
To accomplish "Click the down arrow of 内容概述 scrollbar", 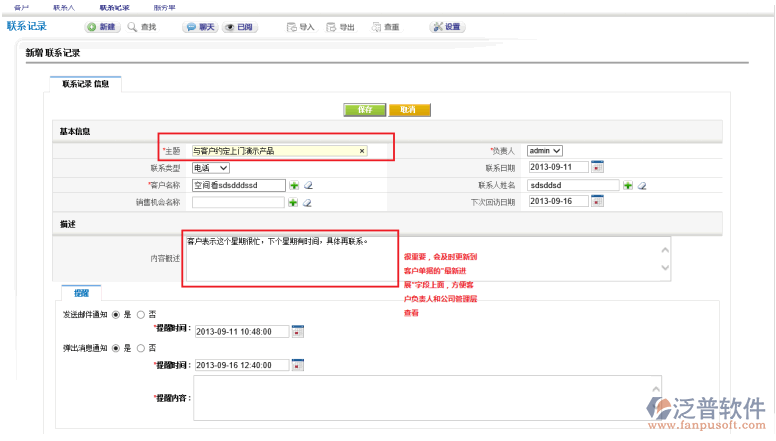I will coord(665,267).
